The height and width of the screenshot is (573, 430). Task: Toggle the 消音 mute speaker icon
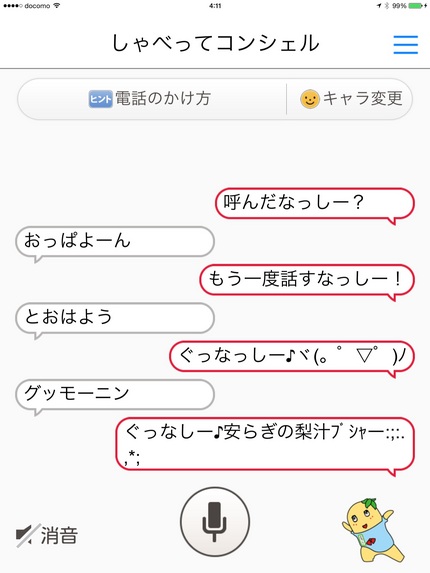pos(28,535)
